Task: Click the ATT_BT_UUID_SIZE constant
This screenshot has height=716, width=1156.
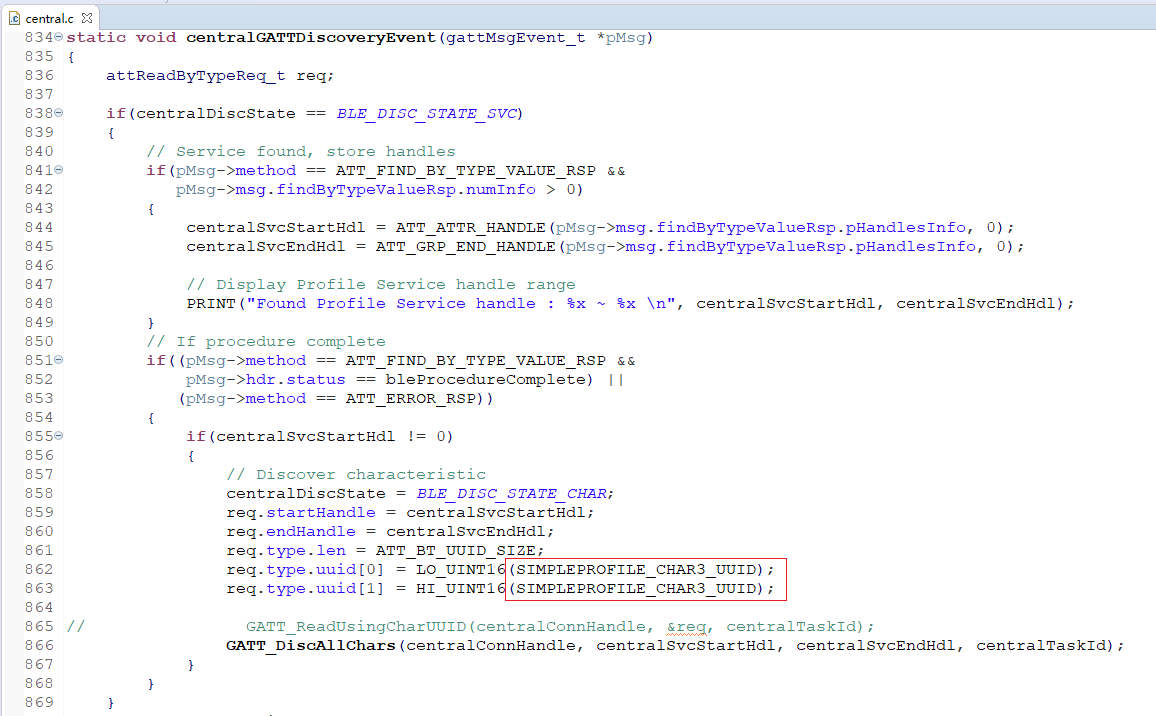Action: point(458,551)
